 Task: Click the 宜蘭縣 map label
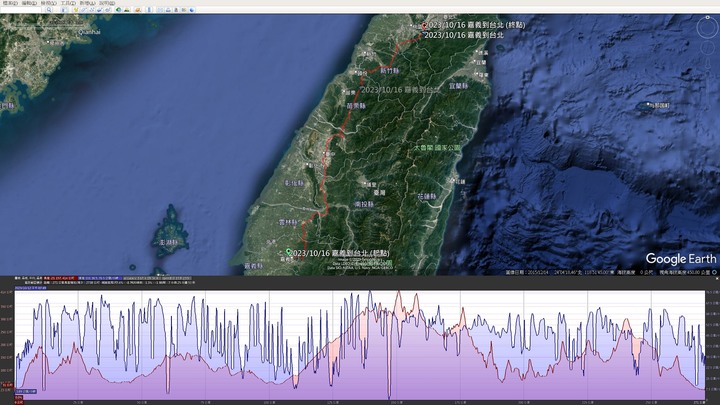coord(458,86)
